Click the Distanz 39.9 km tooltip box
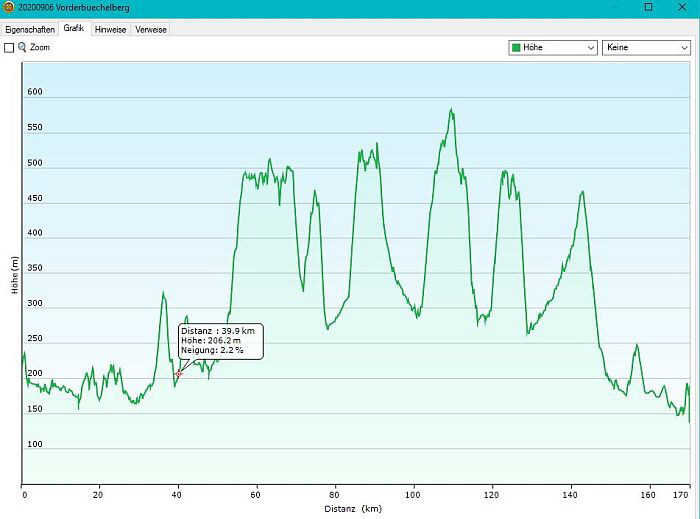Image resolution: width=700 pixels, height=519 pixels. [220, 340]
